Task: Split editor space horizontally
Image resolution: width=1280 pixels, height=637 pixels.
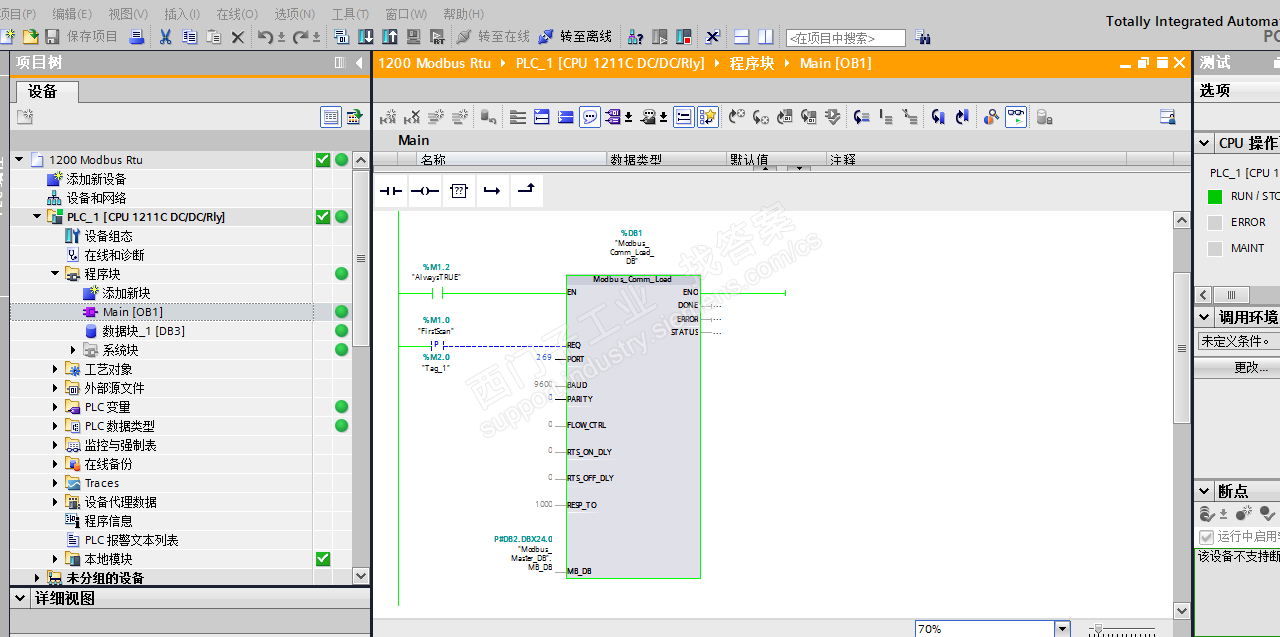Action: pyautogui.click(x=741, y=37)
